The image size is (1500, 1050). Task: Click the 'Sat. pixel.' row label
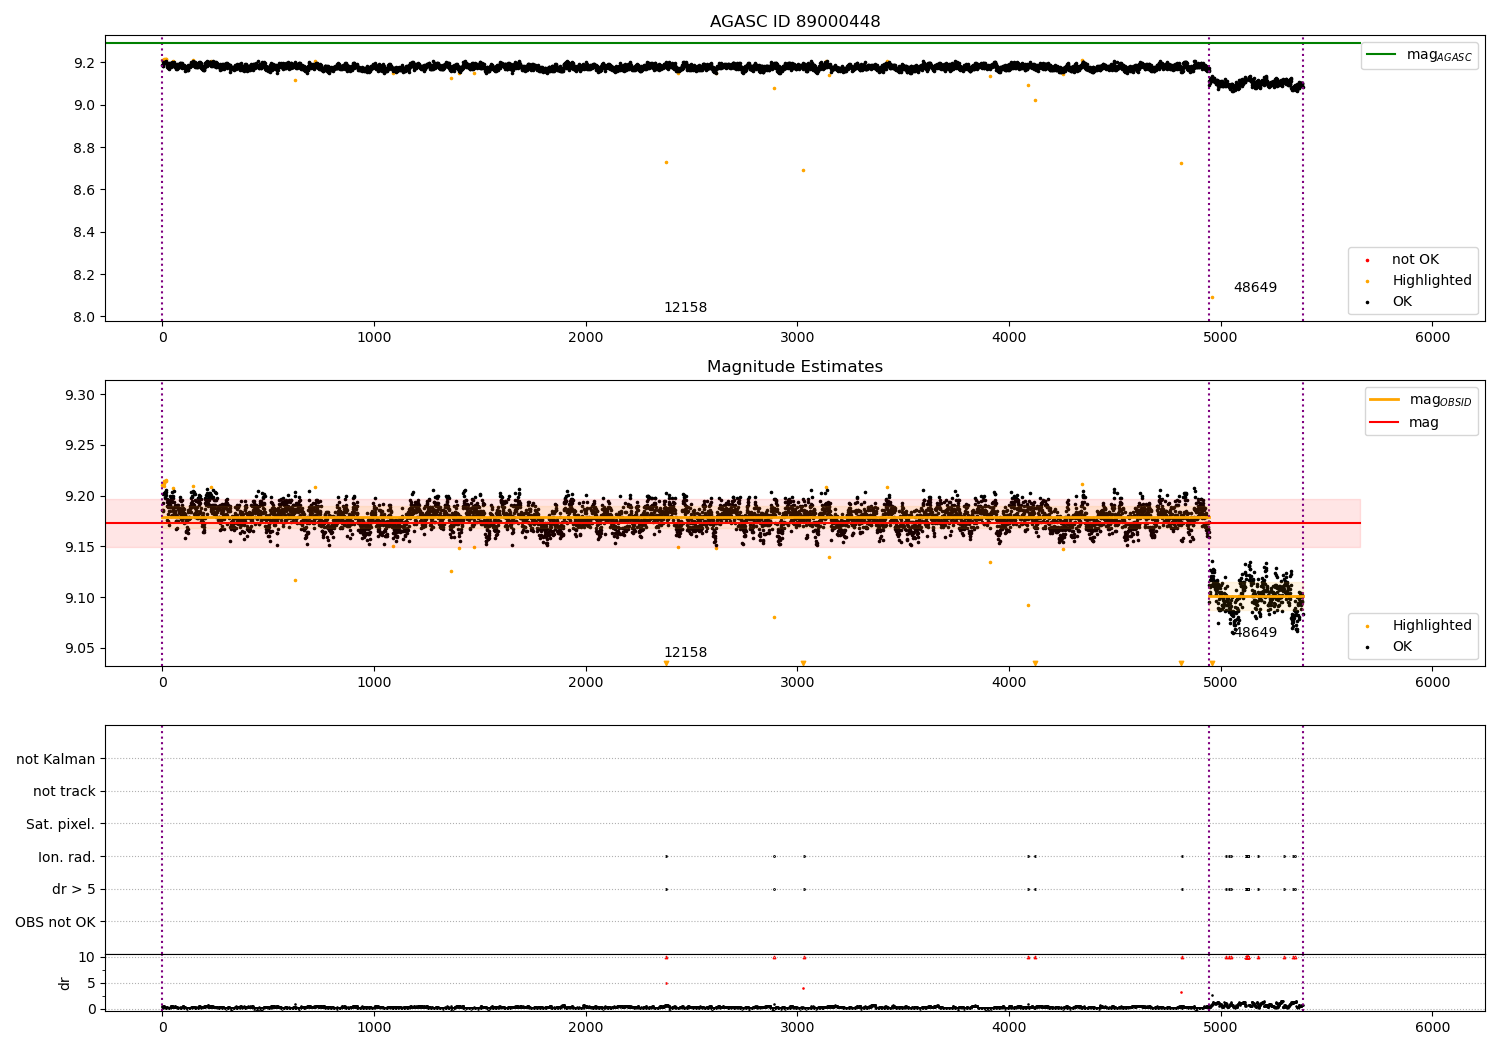(x=61, y=825)
